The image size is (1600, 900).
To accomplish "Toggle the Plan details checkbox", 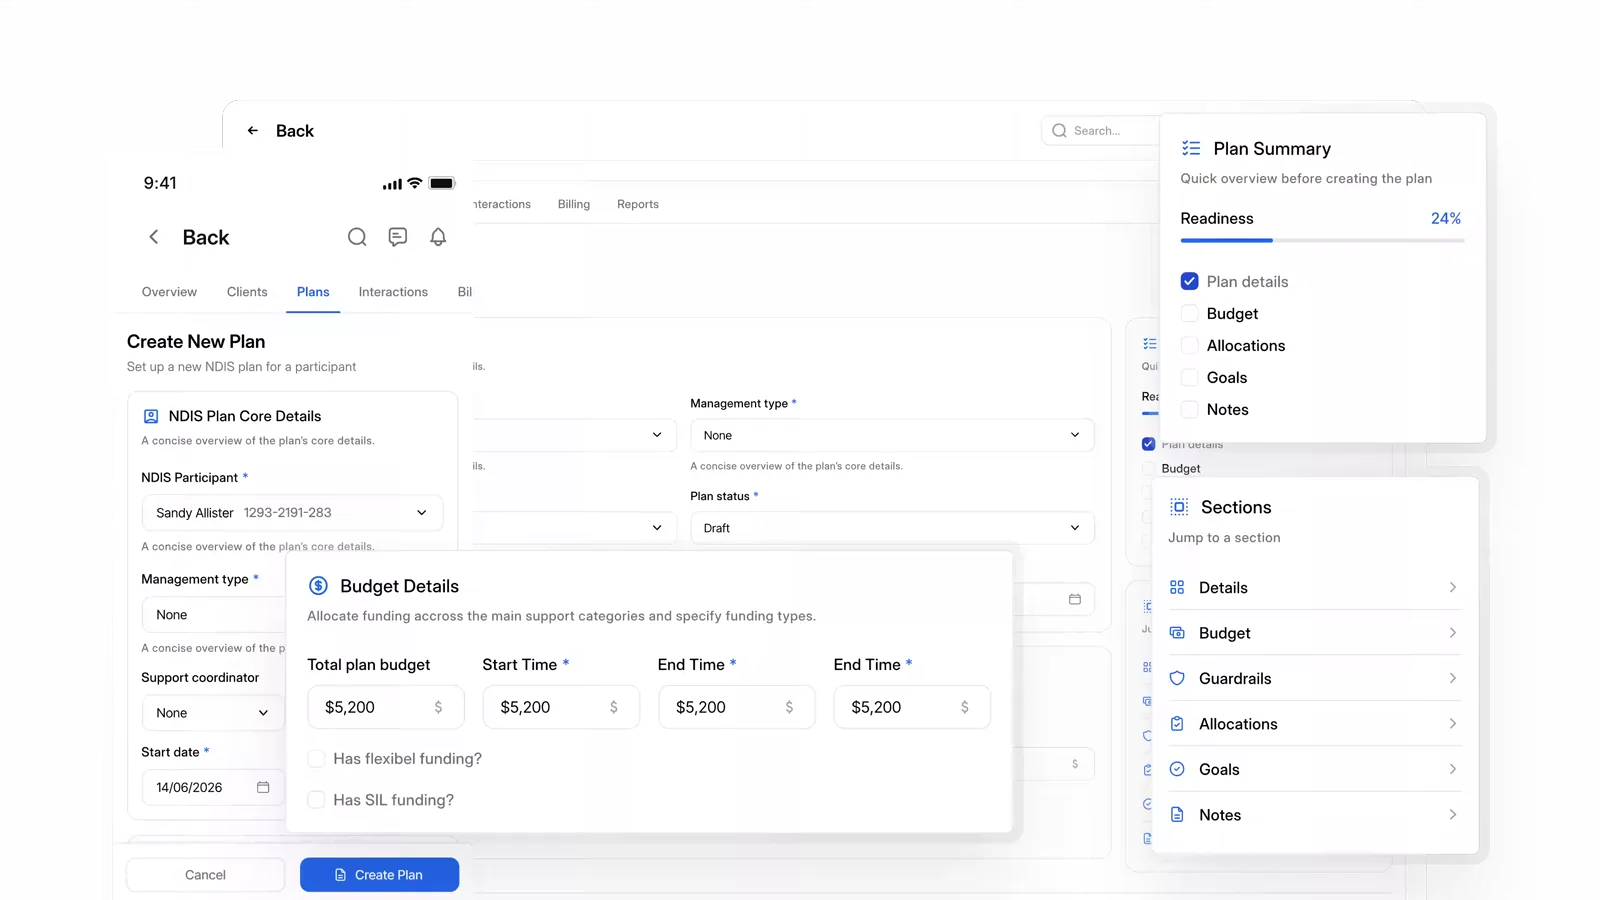I will tap(1189, 281).
